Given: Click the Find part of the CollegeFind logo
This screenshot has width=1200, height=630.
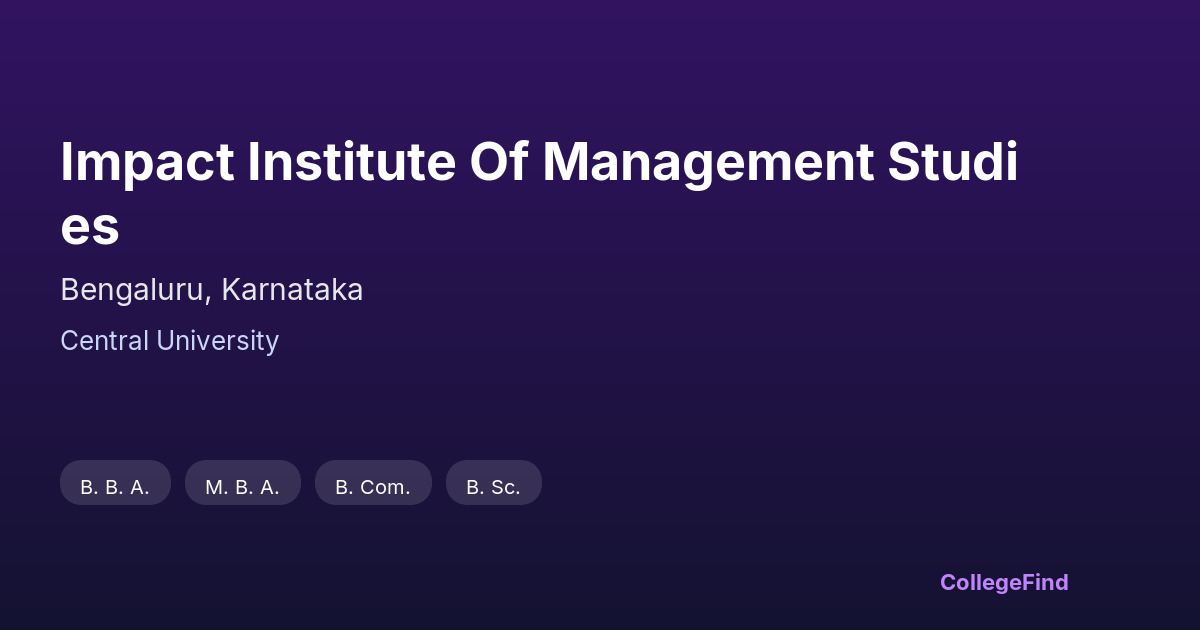Looking at the screenshot, I should click(1045, 582).
